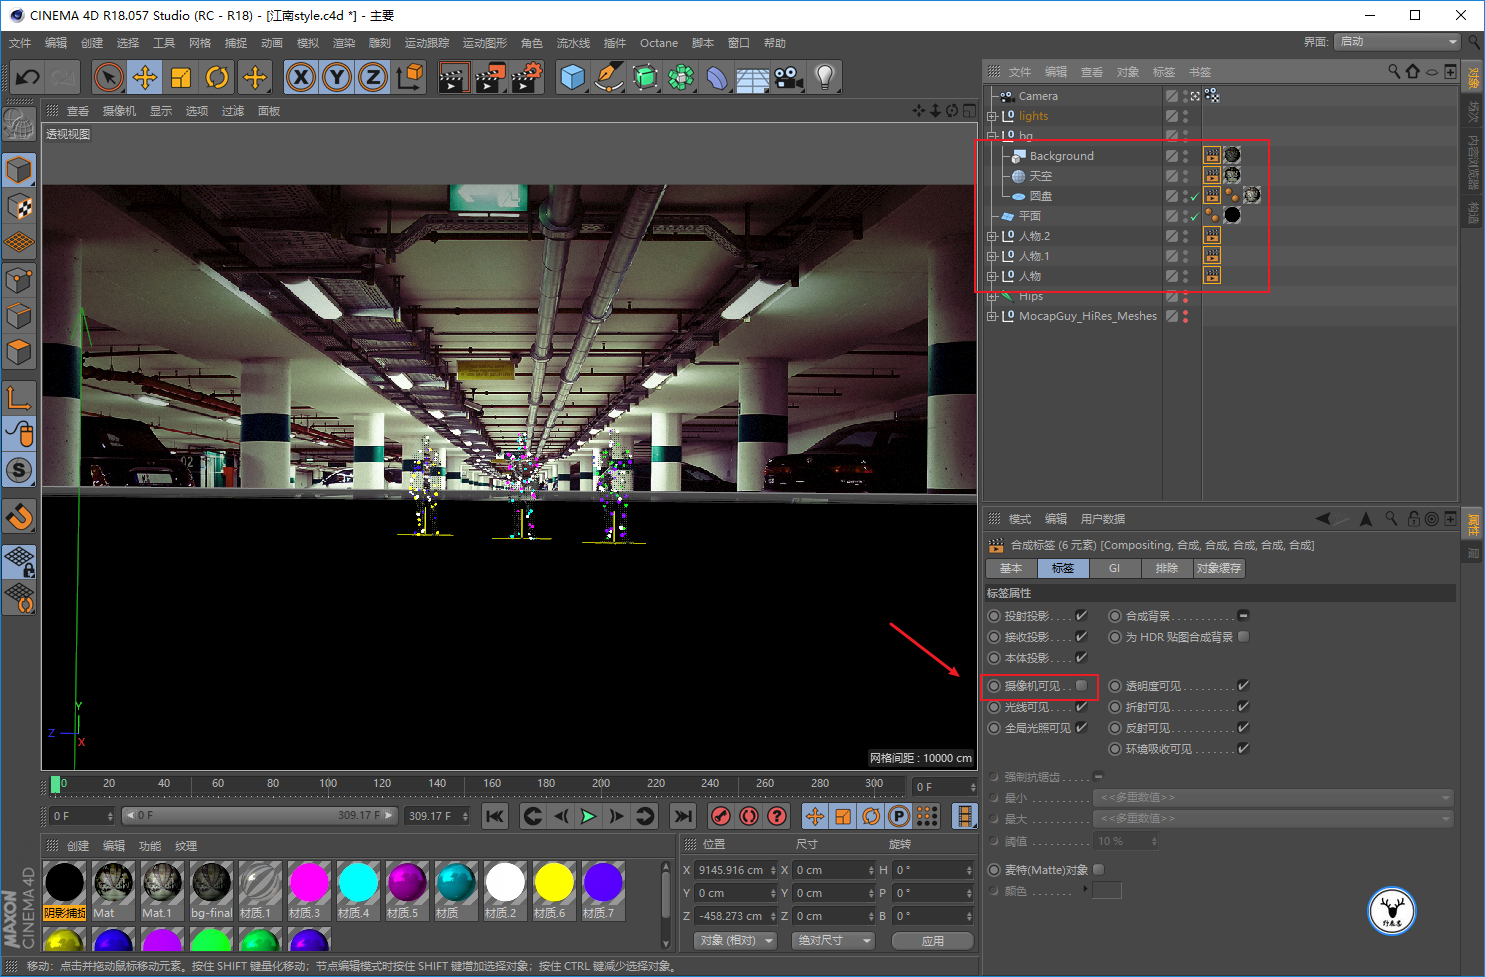Viewport: 1485px width, 977px height.
Task: Play the animation forward
Action: tap(589, 816)
